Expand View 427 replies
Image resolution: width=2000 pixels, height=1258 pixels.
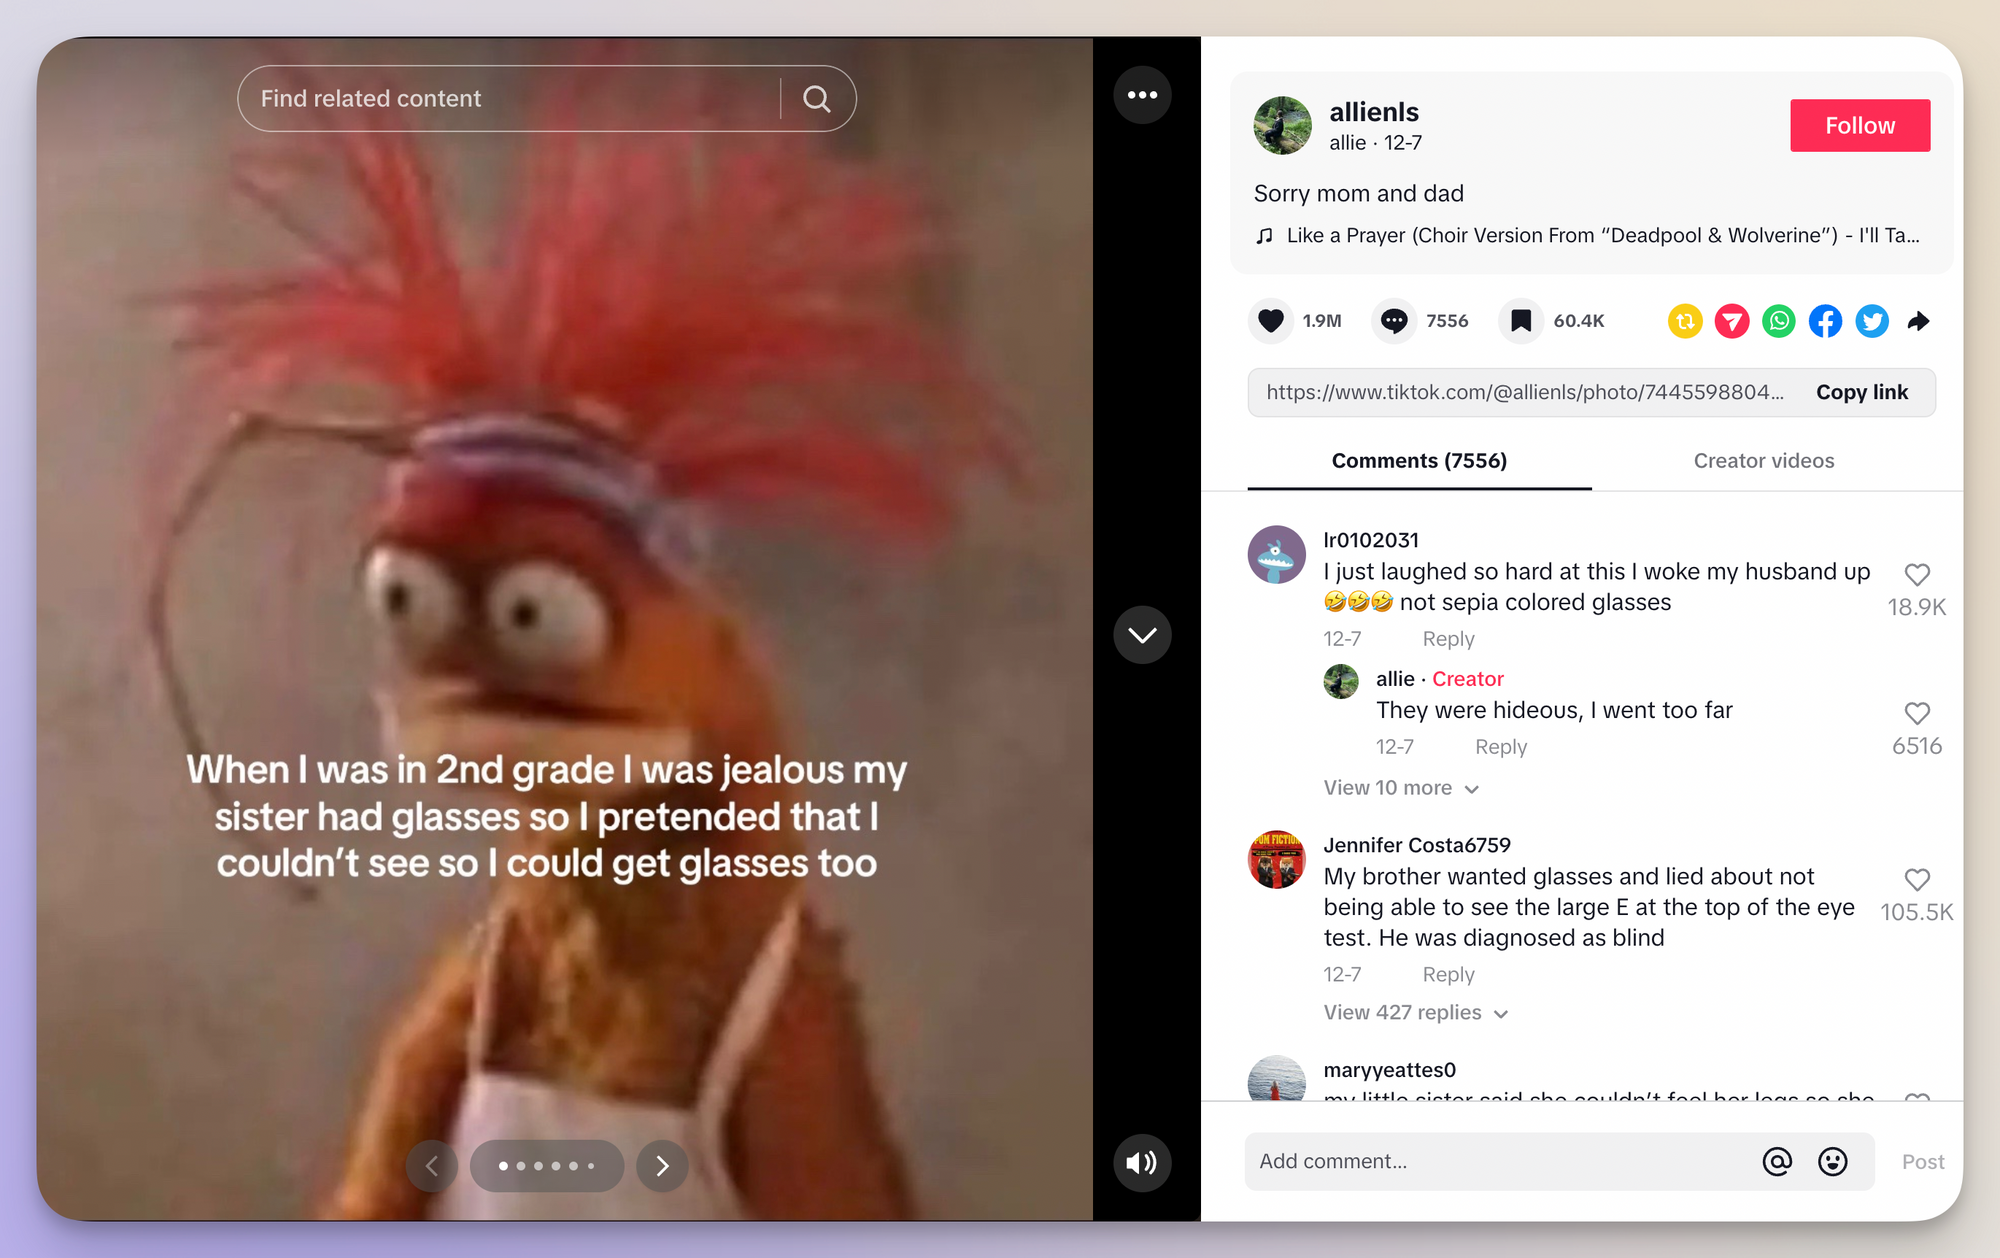pyautogui.click(x=1416, y=1013)
